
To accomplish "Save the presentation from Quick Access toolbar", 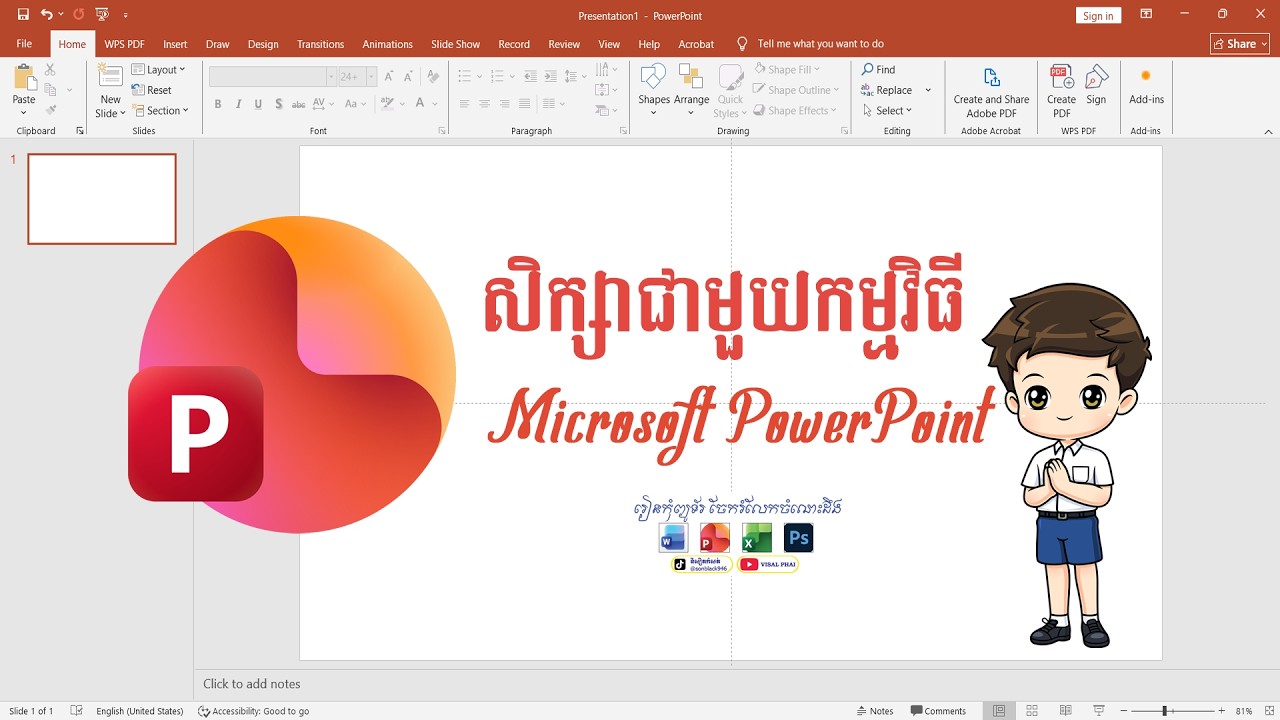I will click(x=23, y=15).
